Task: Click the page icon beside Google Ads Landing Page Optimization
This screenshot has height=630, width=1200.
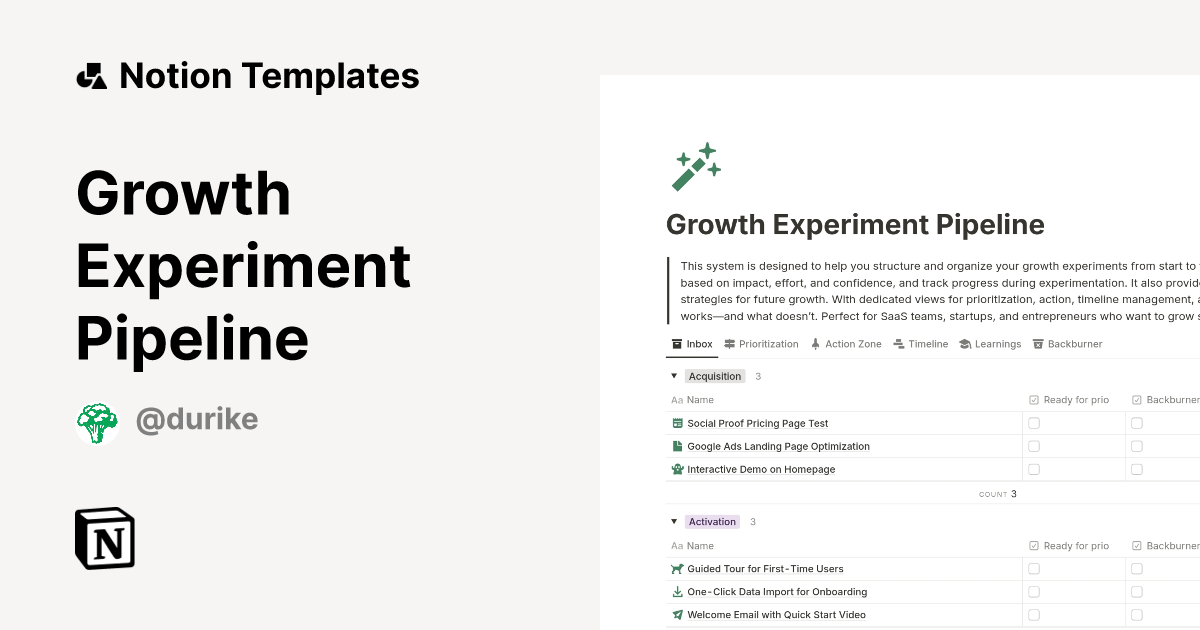Action: tap(678, 446)
